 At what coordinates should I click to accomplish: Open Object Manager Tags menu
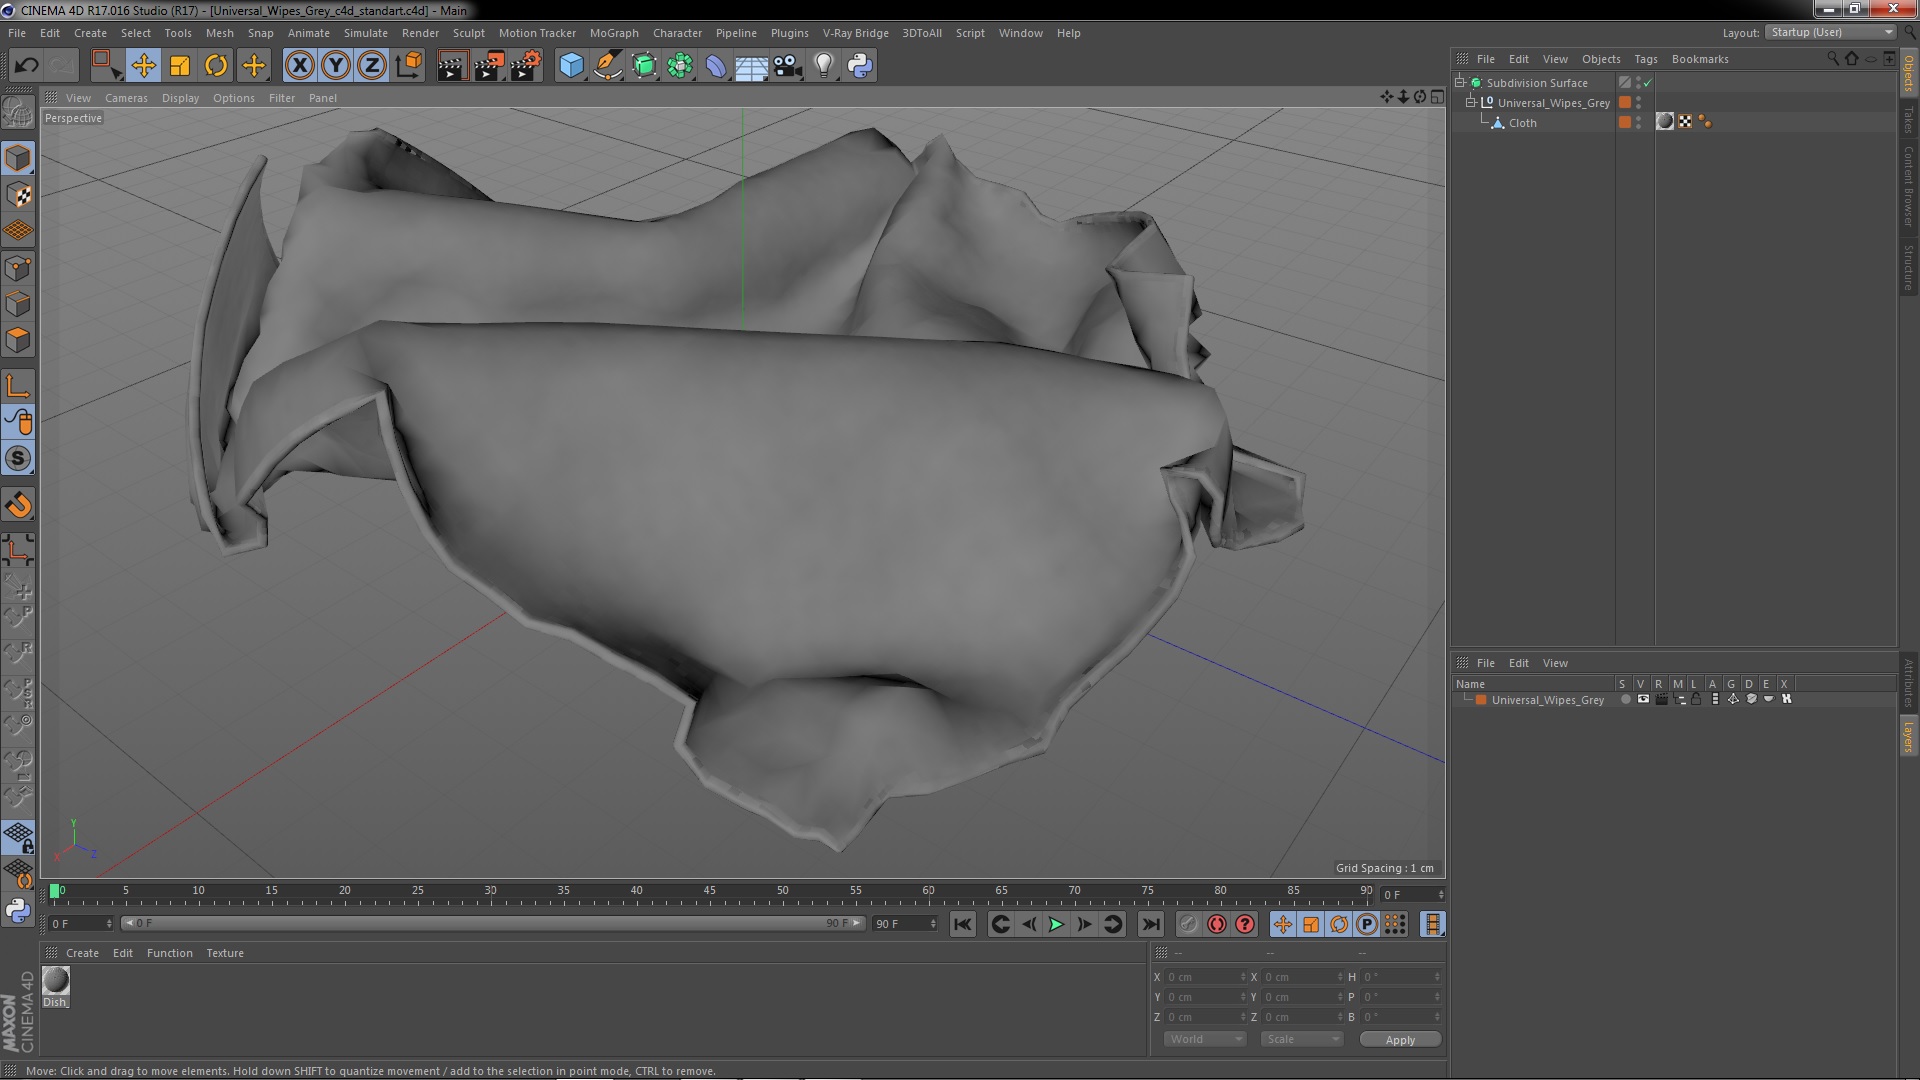point(1645,59)
